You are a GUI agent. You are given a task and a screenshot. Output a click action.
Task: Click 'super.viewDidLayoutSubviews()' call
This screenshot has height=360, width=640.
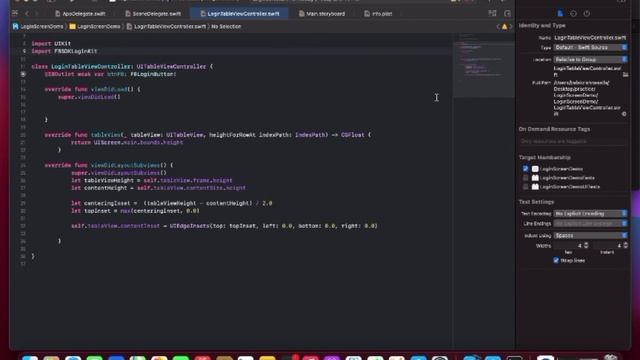(x=119, y=173)
